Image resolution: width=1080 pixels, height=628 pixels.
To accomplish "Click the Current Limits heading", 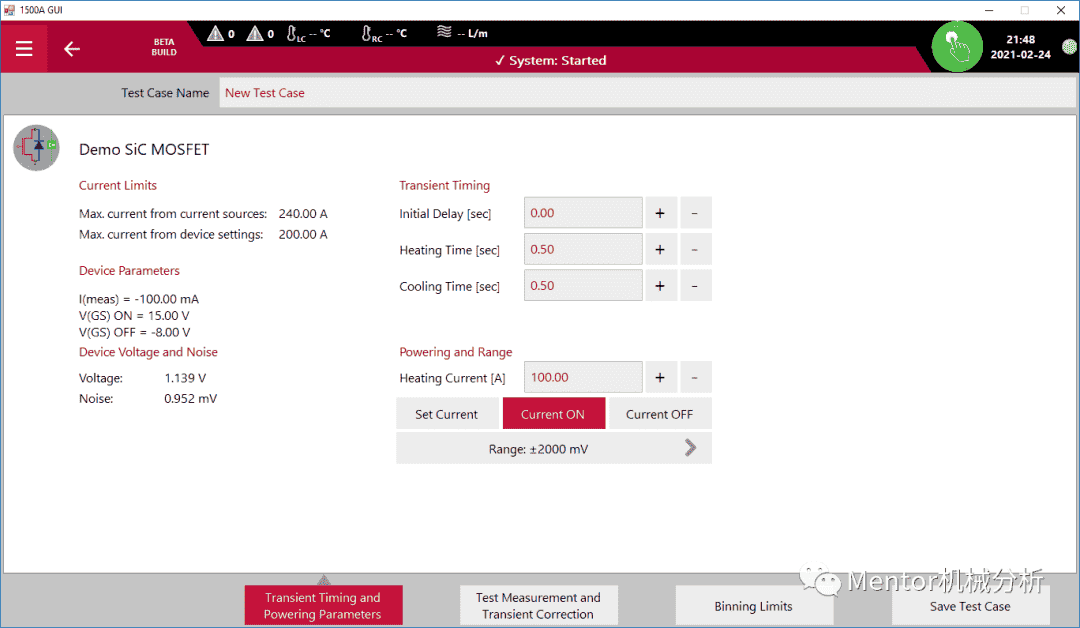I will tap(118, 185).
